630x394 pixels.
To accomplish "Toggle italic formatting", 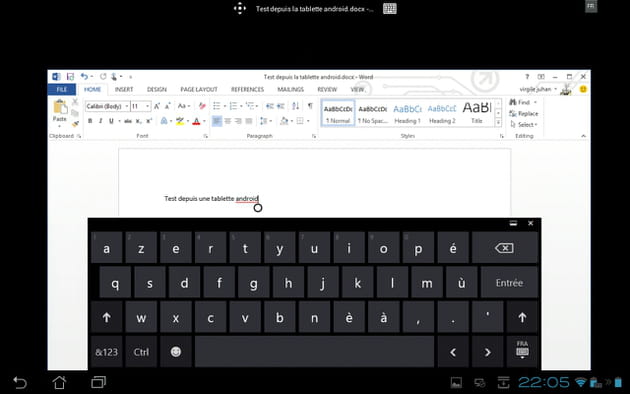I will tap(100, 121).
